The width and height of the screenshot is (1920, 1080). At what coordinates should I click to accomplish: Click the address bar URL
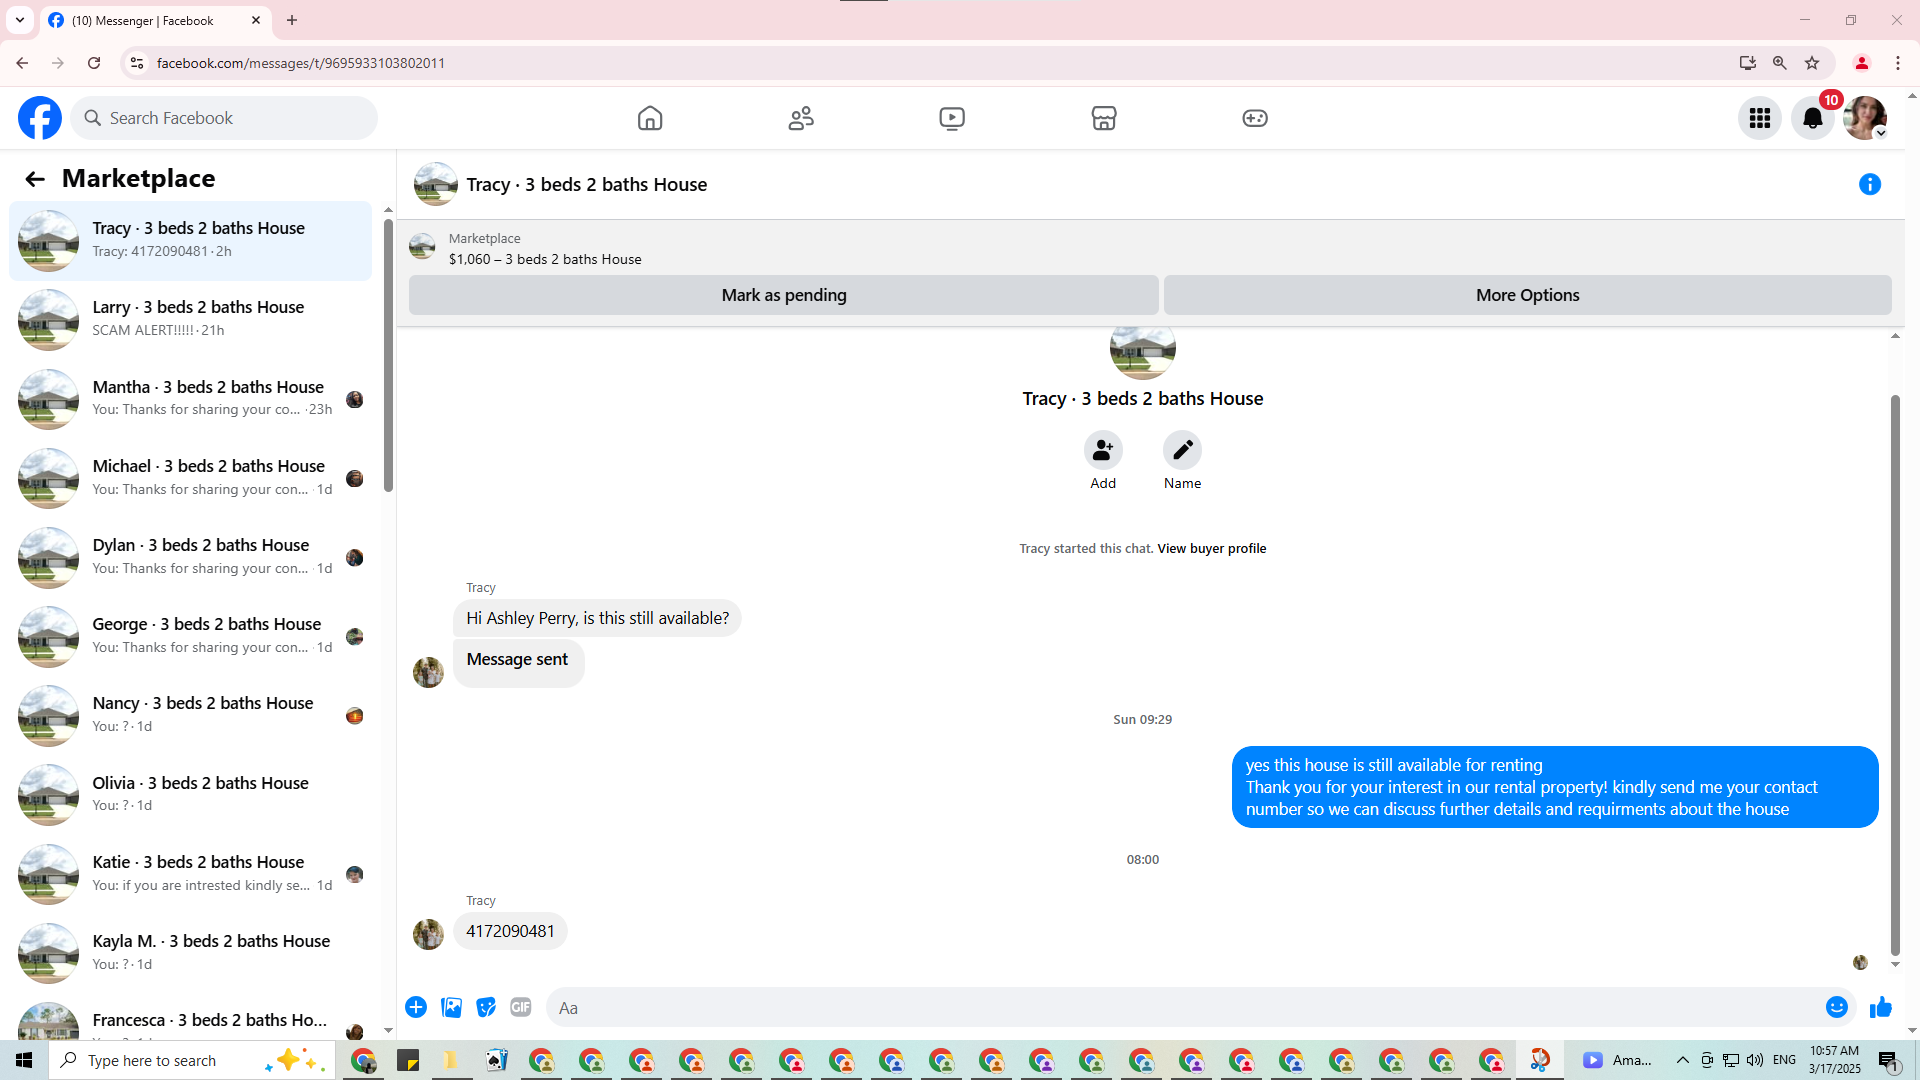point(301,63)
